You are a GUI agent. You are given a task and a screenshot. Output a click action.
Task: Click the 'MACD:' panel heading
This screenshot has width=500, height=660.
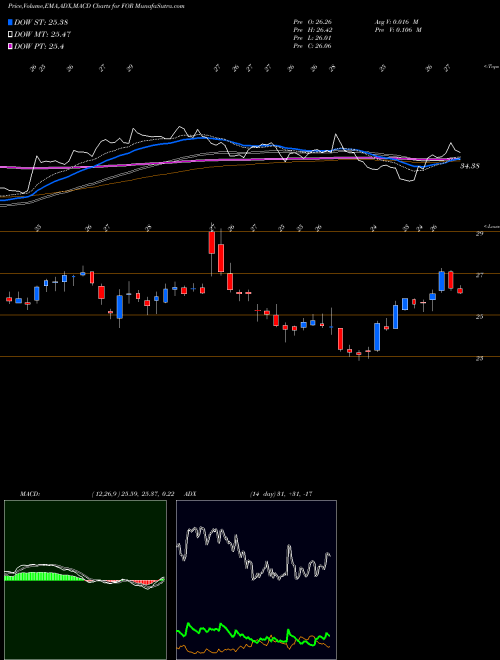pos(29,494)
